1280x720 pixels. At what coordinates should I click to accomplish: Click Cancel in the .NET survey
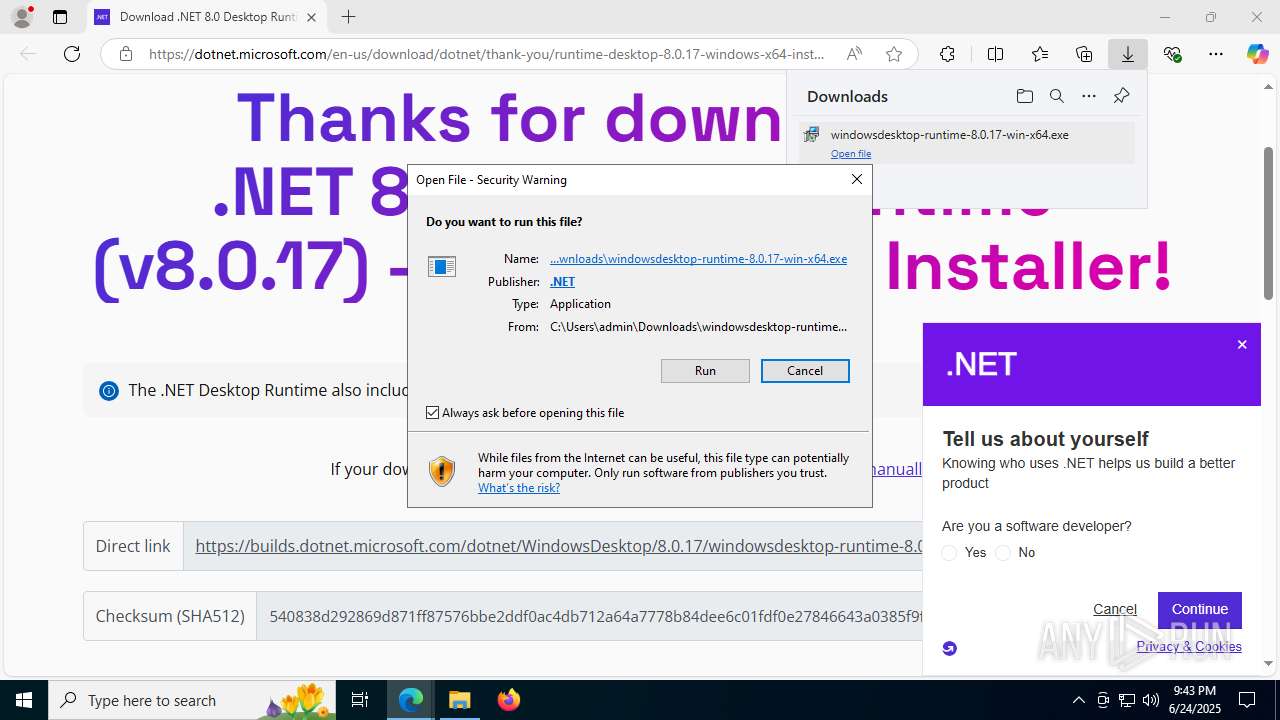click(x=1115, y=609)
